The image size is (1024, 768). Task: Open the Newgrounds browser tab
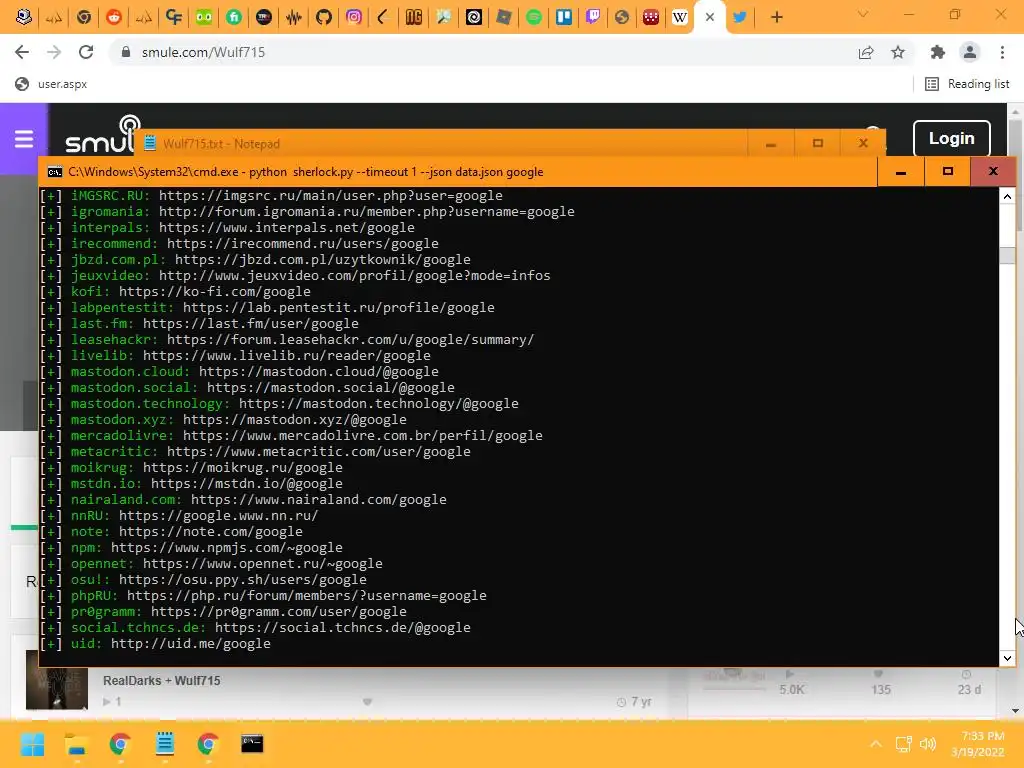pos(414,17)
